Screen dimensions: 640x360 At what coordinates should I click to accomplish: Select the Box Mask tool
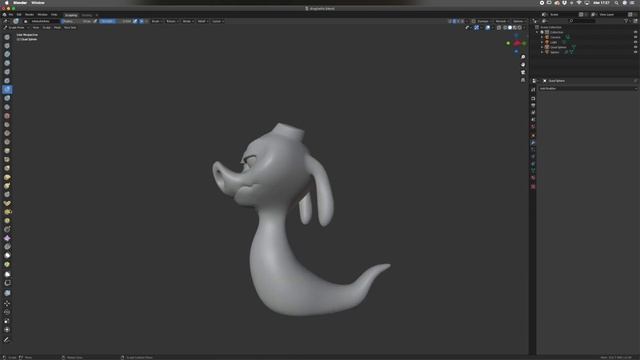coord(7,274)
